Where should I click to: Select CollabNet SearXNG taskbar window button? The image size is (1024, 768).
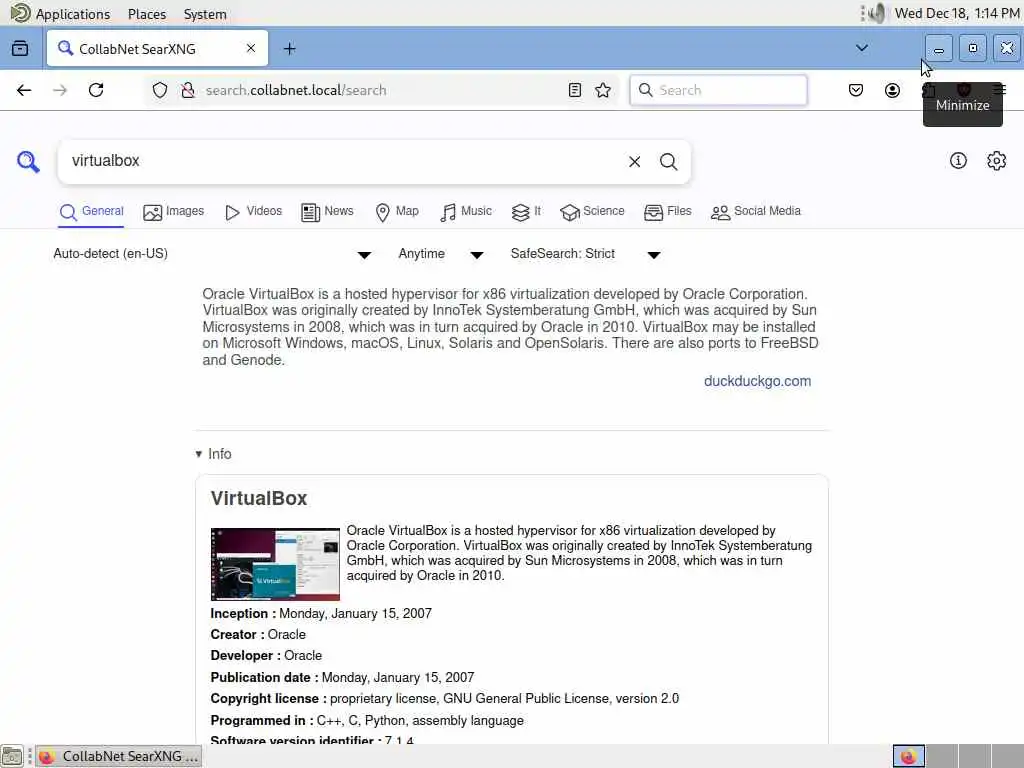click(118, 756)
